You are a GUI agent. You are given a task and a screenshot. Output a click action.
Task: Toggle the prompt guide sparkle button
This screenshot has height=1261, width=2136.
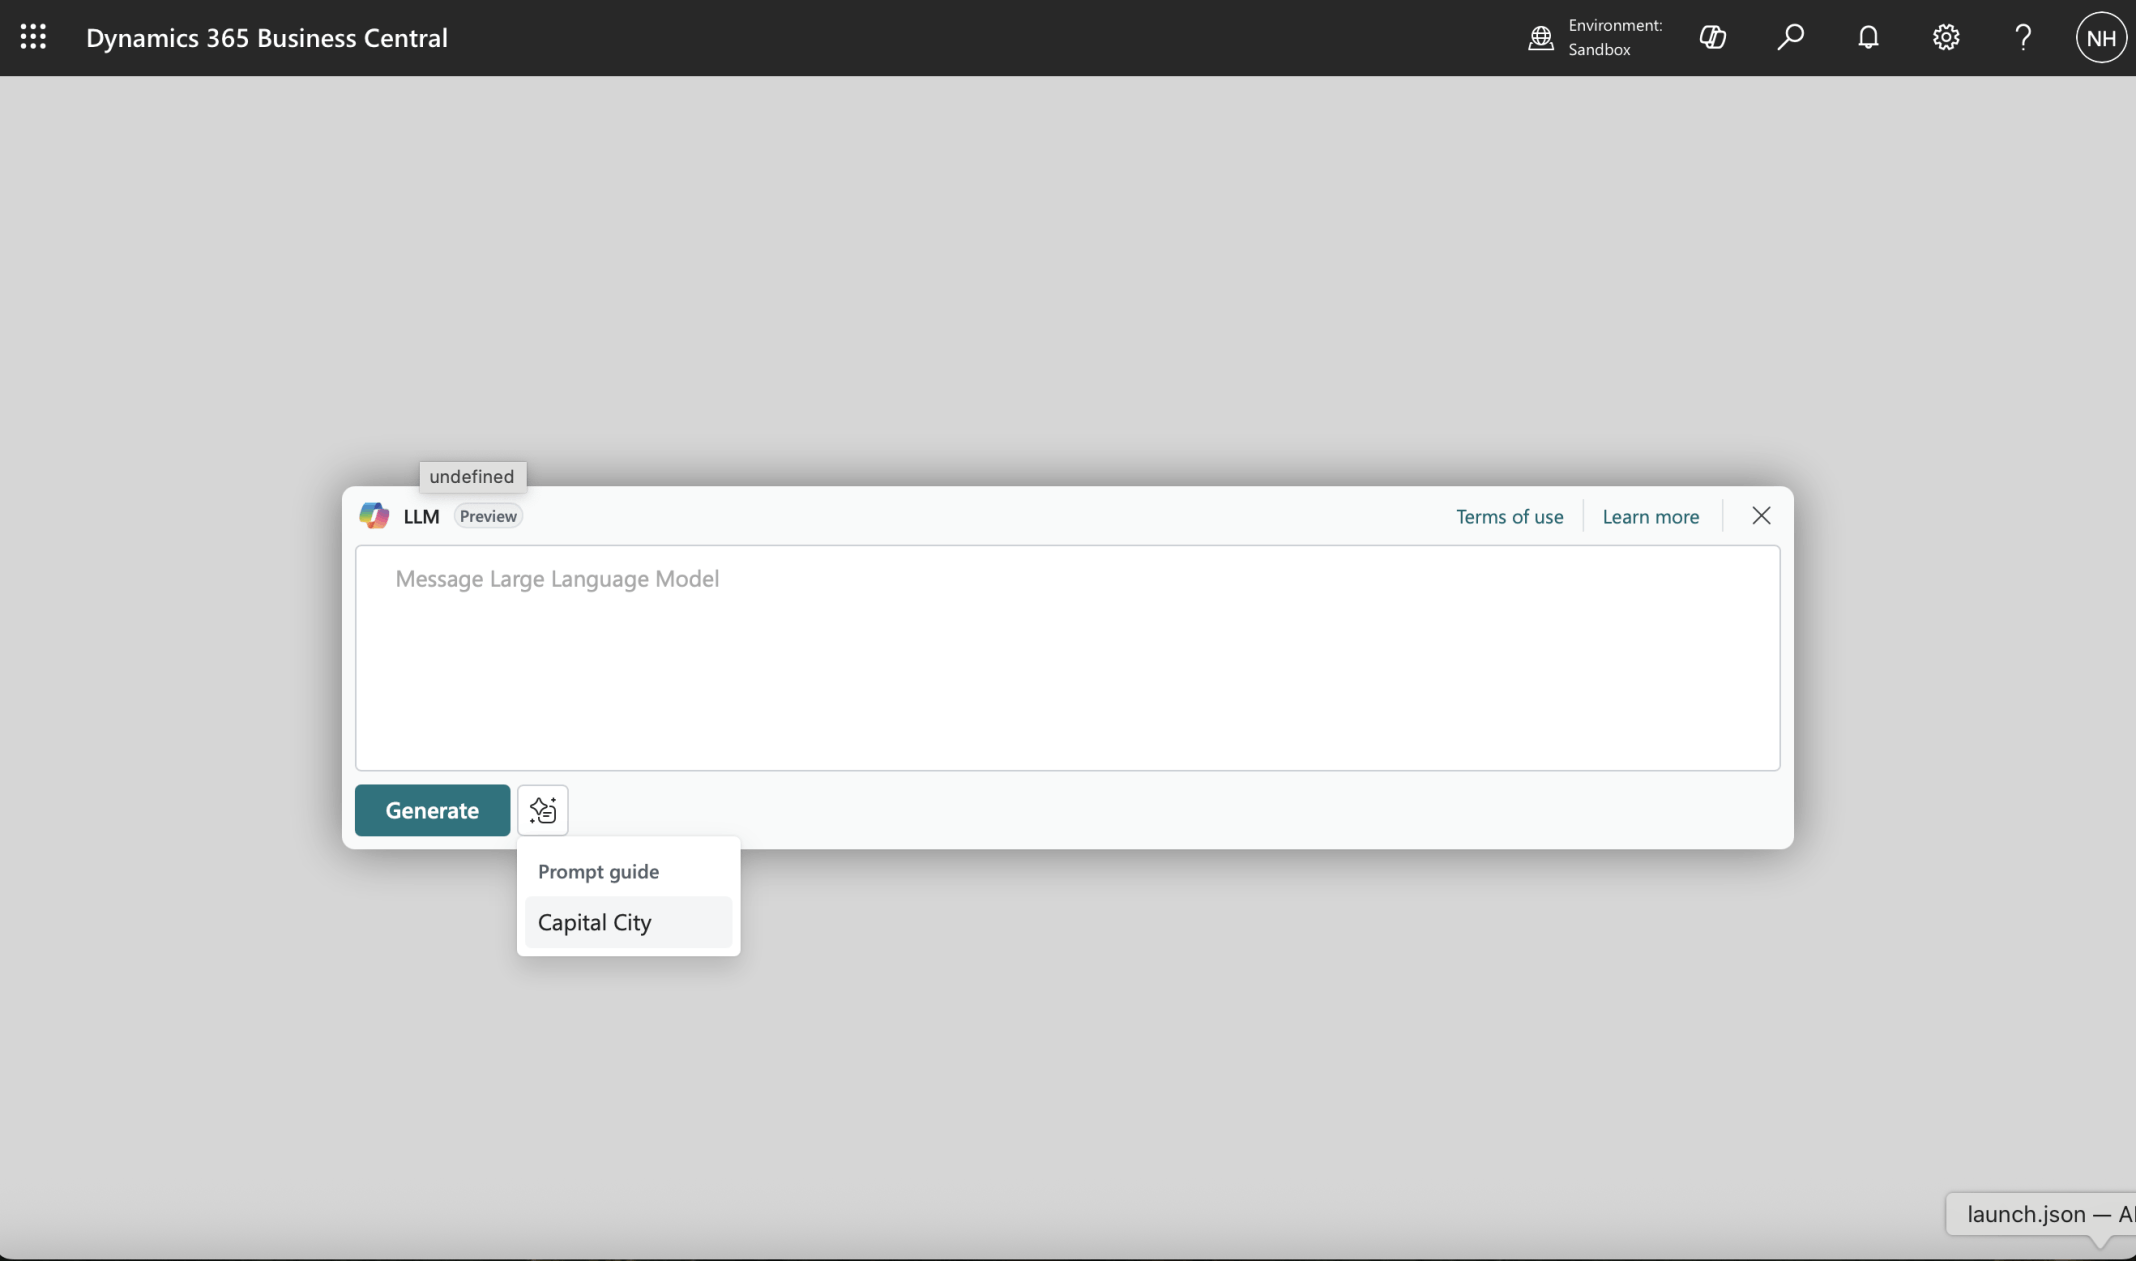pyautogui.click(x=542, y=810)
